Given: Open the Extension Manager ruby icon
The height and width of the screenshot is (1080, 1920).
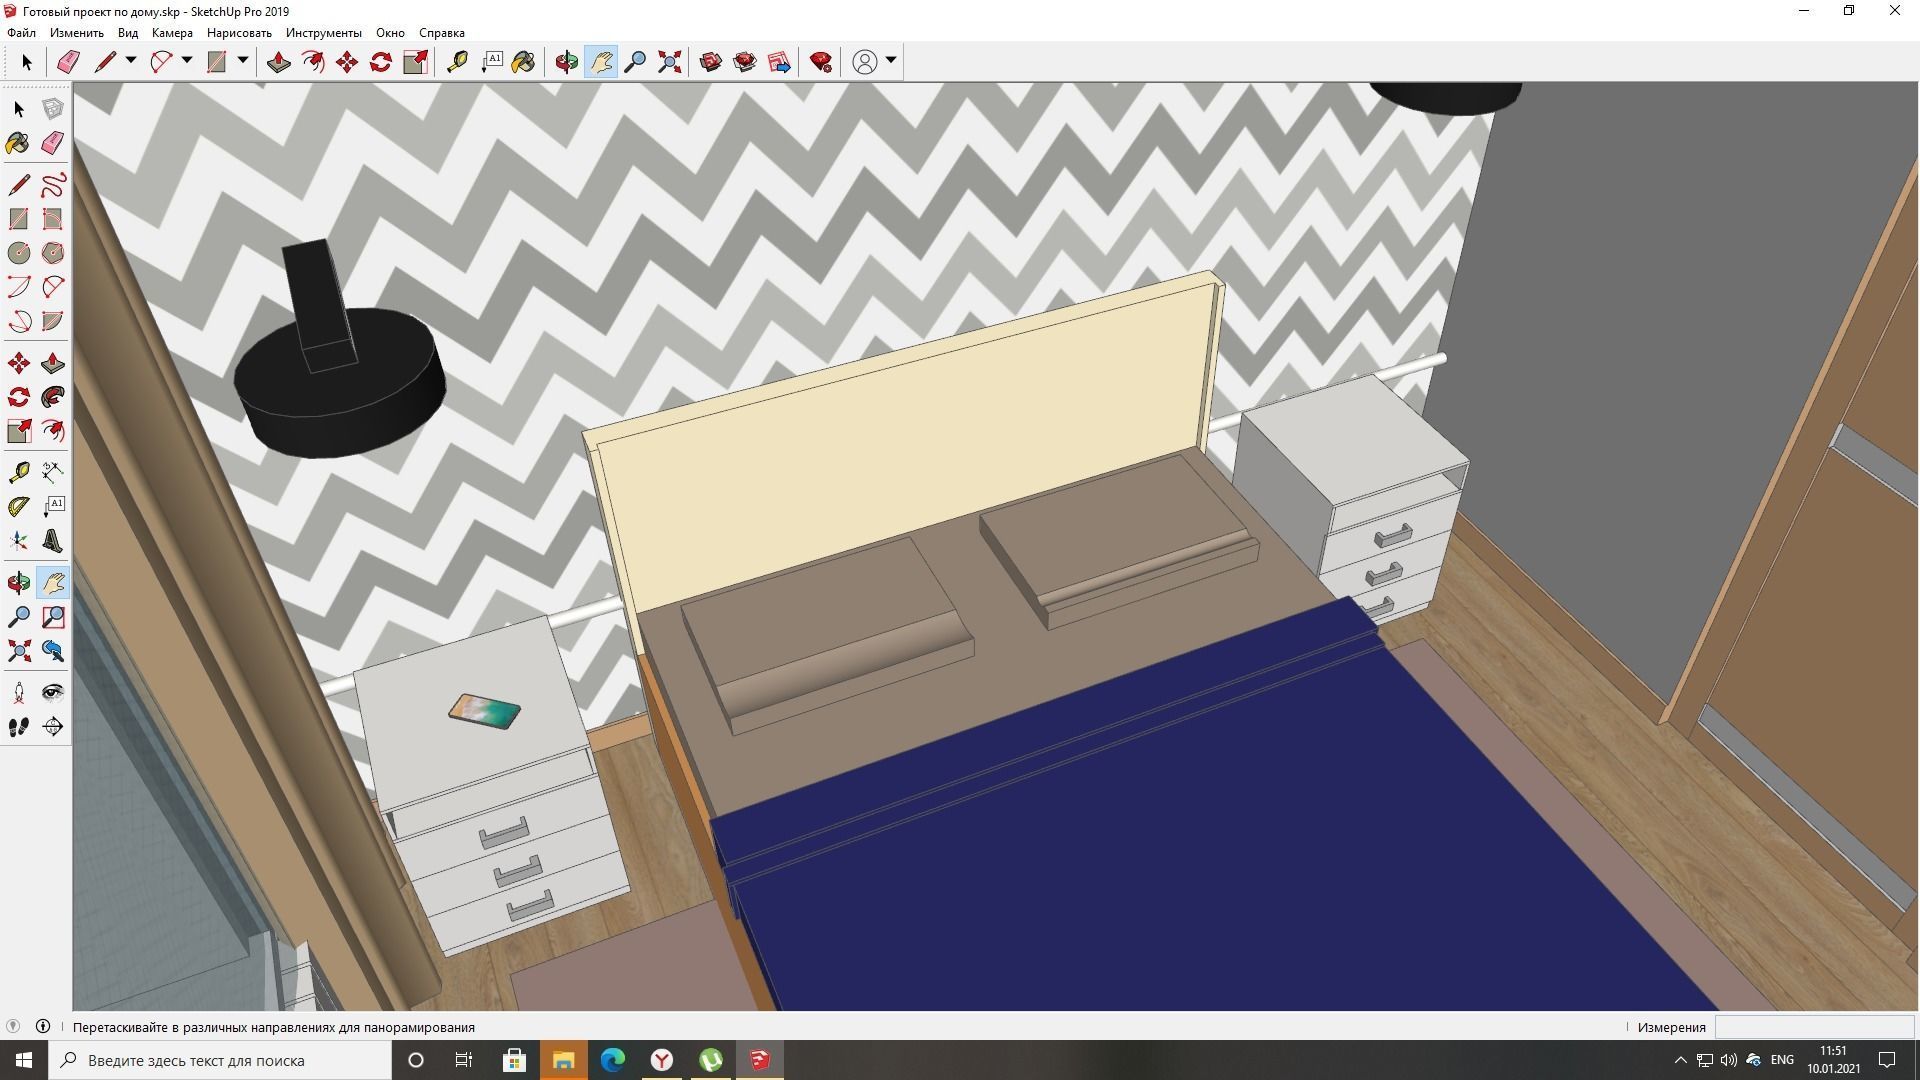Looking at the screenshot, I should pyautogui.click(x=821, y=62).
